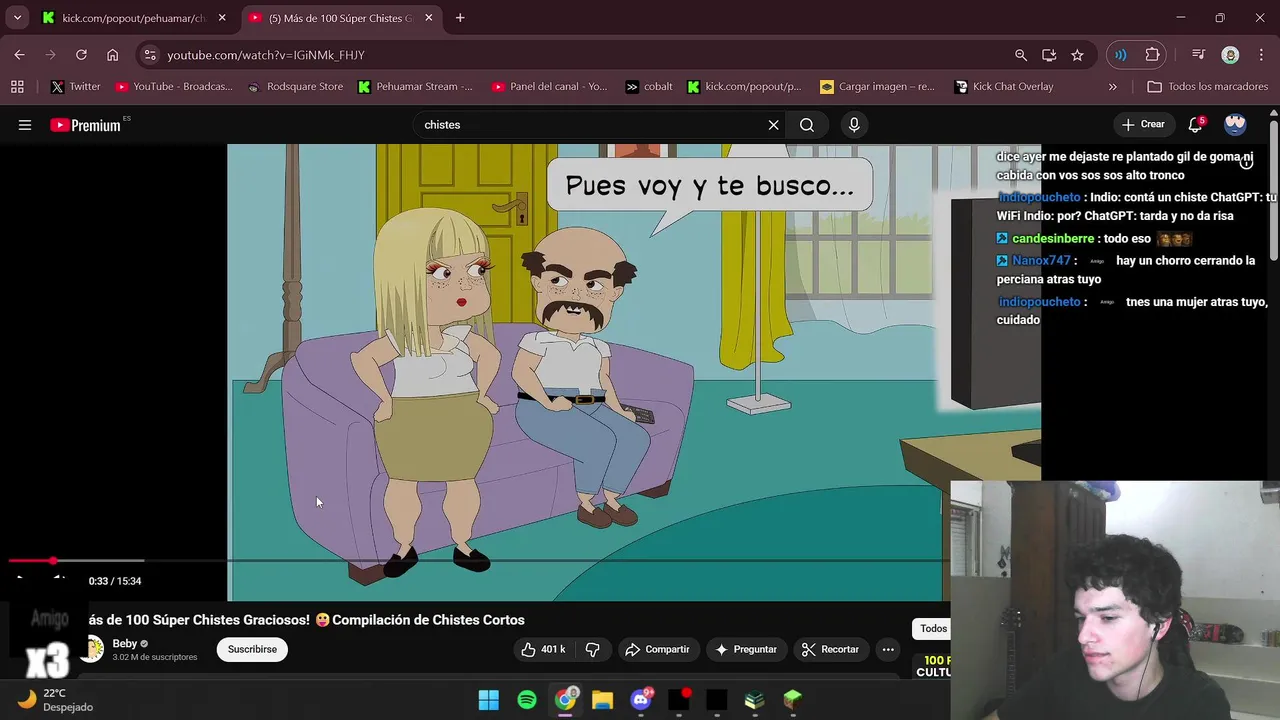
Task: Open the blue sound-wave extension icon
Action: pos(1121,55)
